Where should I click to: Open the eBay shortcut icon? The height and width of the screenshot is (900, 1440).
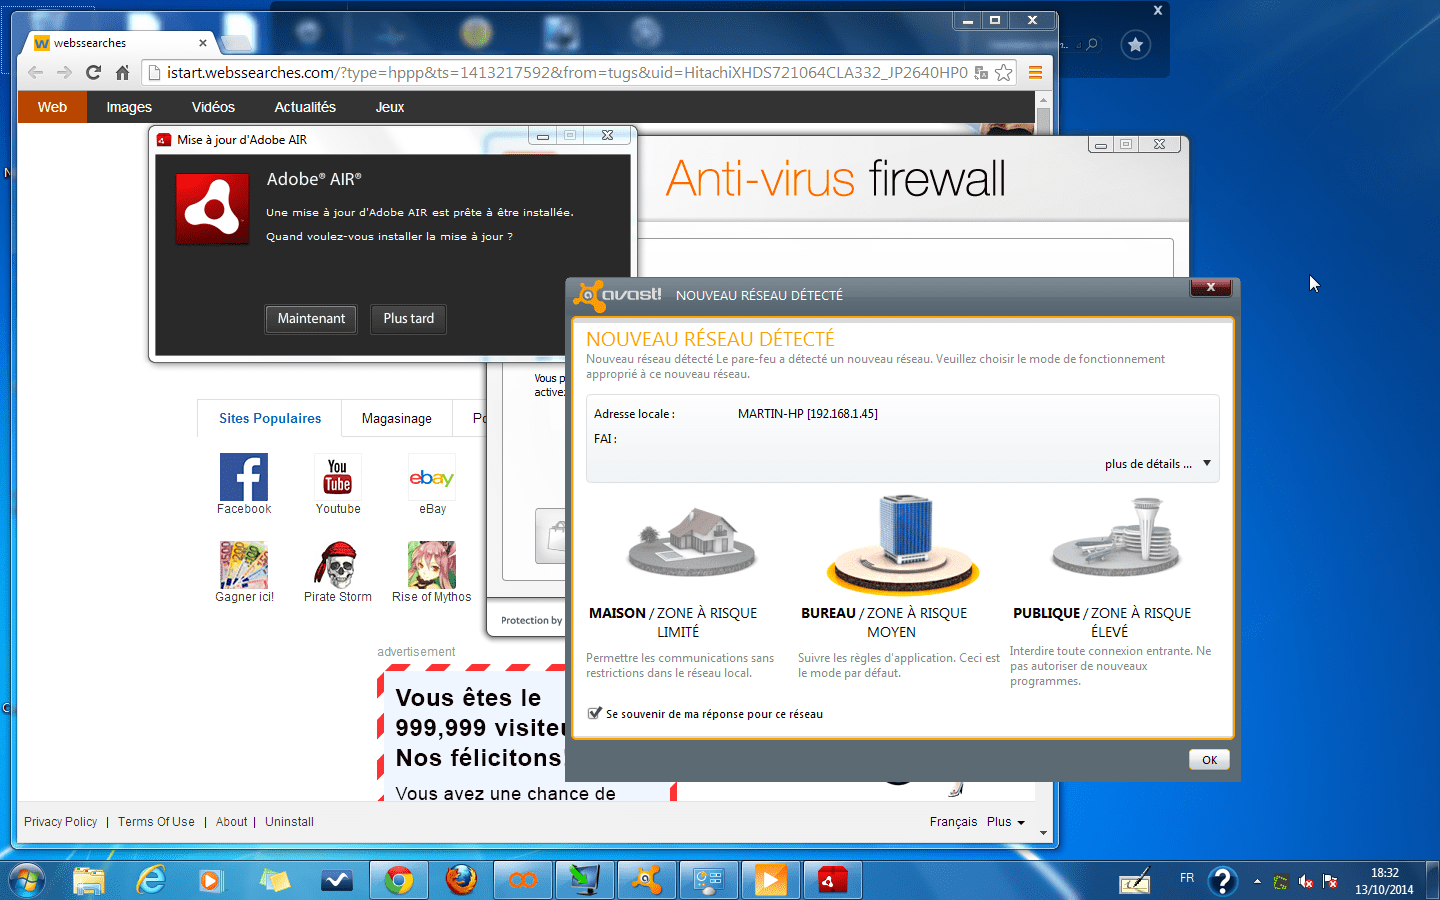(432, 477)
